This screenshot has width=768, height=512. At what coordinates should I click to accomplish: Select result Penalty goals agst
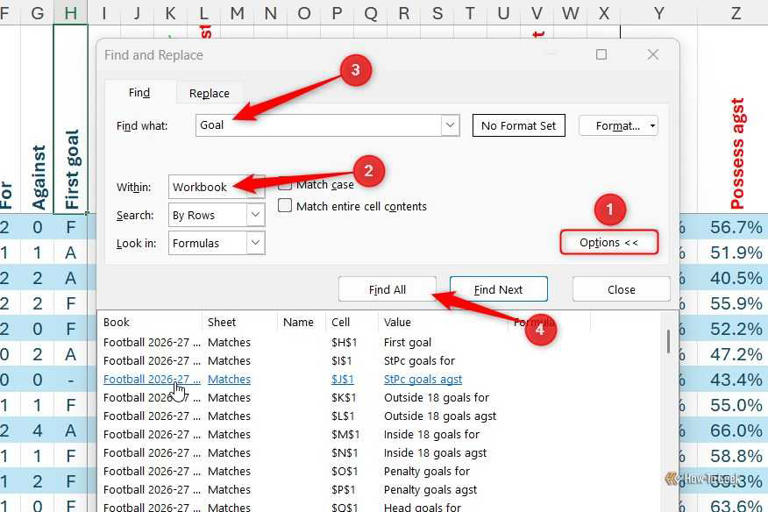point(380,489)
